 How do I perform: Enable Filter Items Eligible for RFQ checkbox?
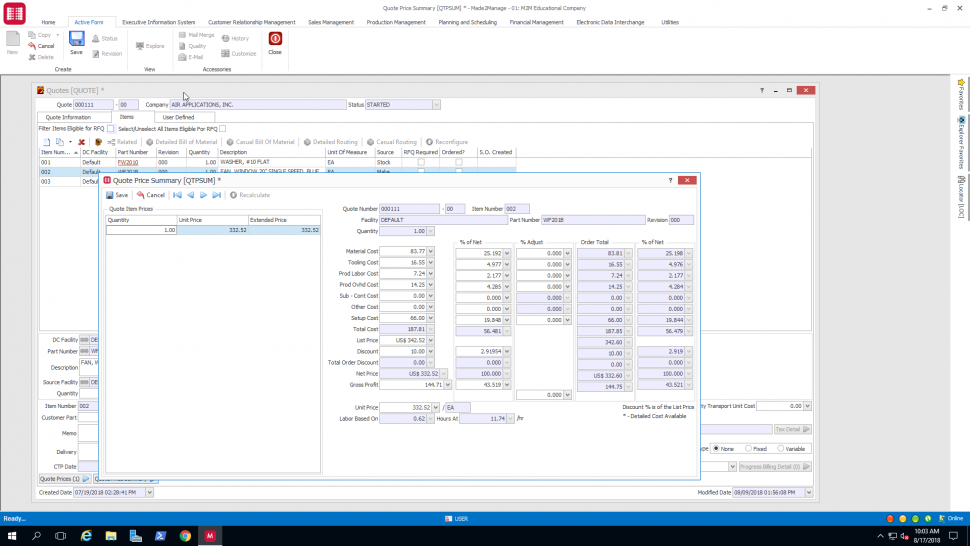pos(110,129)
